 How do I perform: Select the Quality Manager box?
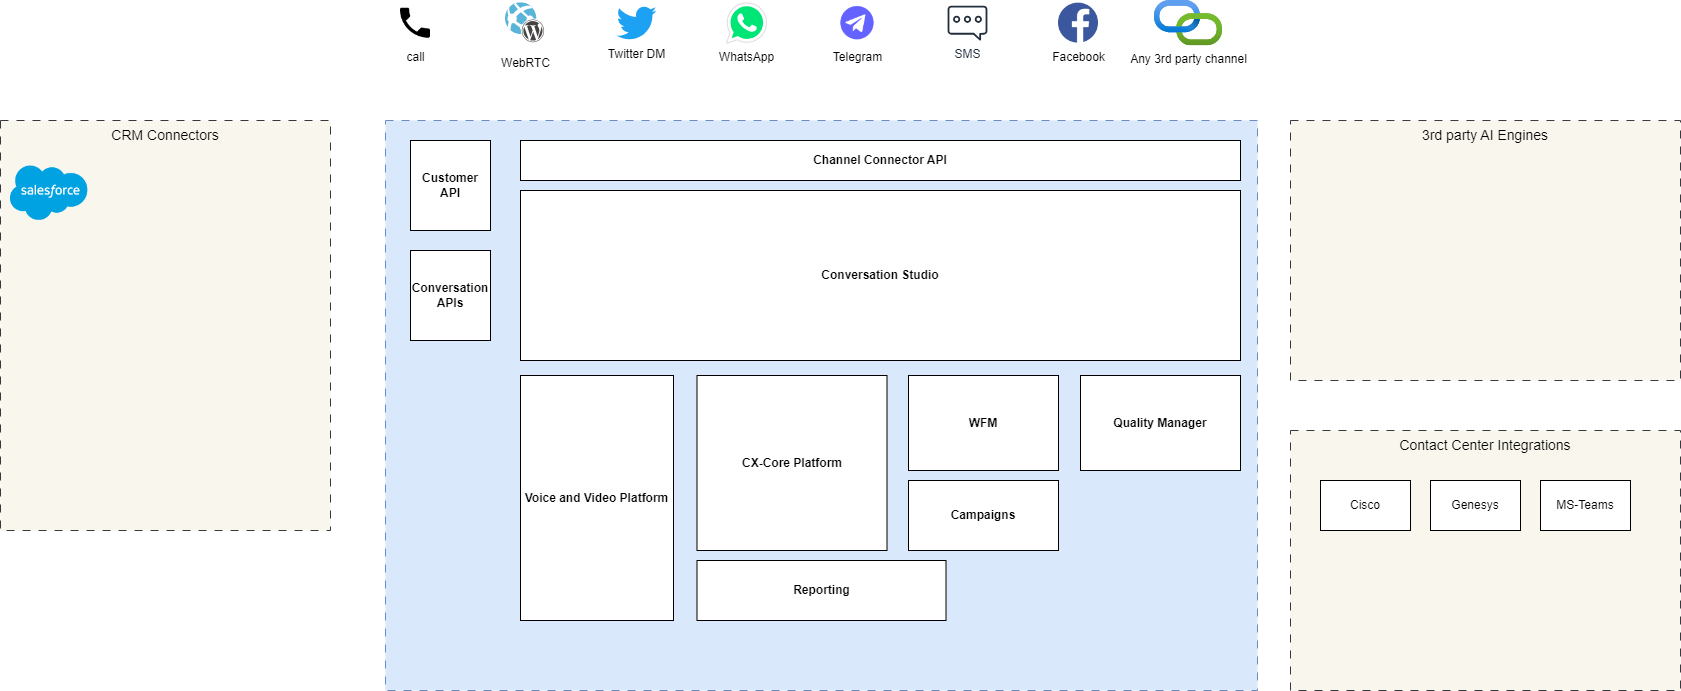pos(1160,423)
